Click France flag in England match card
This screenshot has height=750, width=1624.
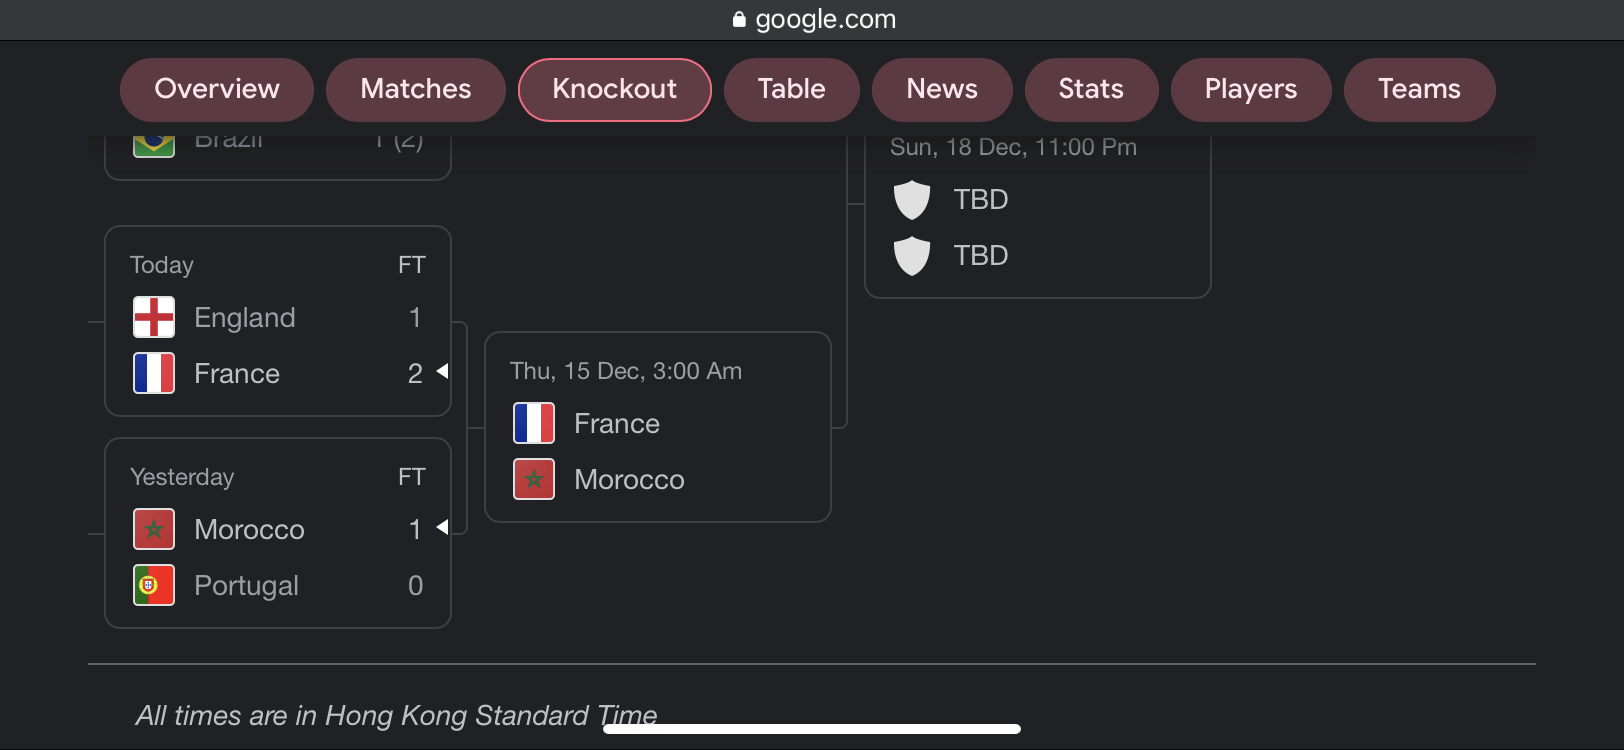[x=154, y=373]
